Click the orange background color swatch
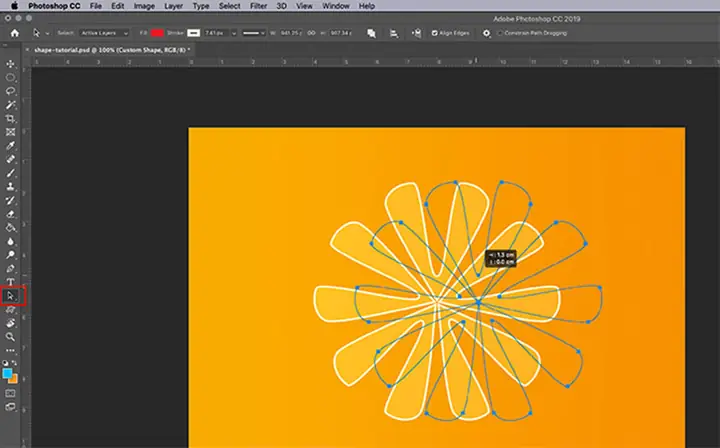 pos(13,379)
